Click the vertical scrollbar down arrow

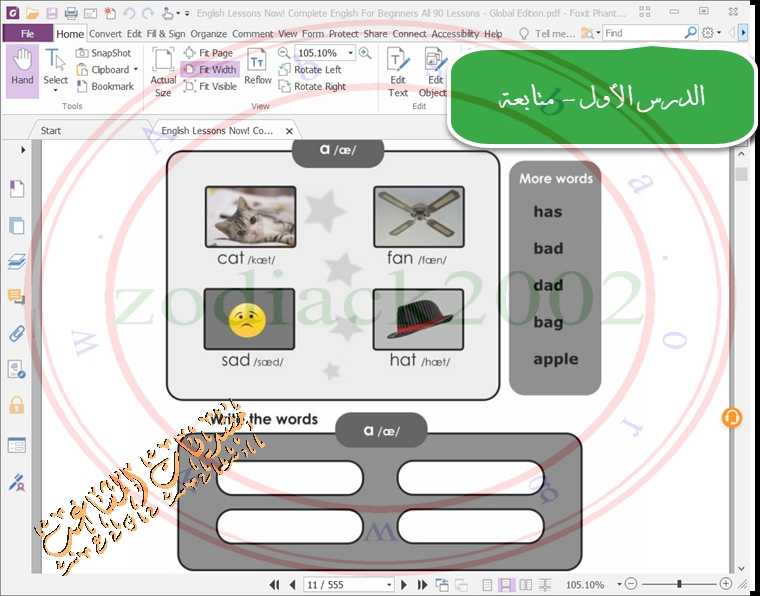click(741, 568)
